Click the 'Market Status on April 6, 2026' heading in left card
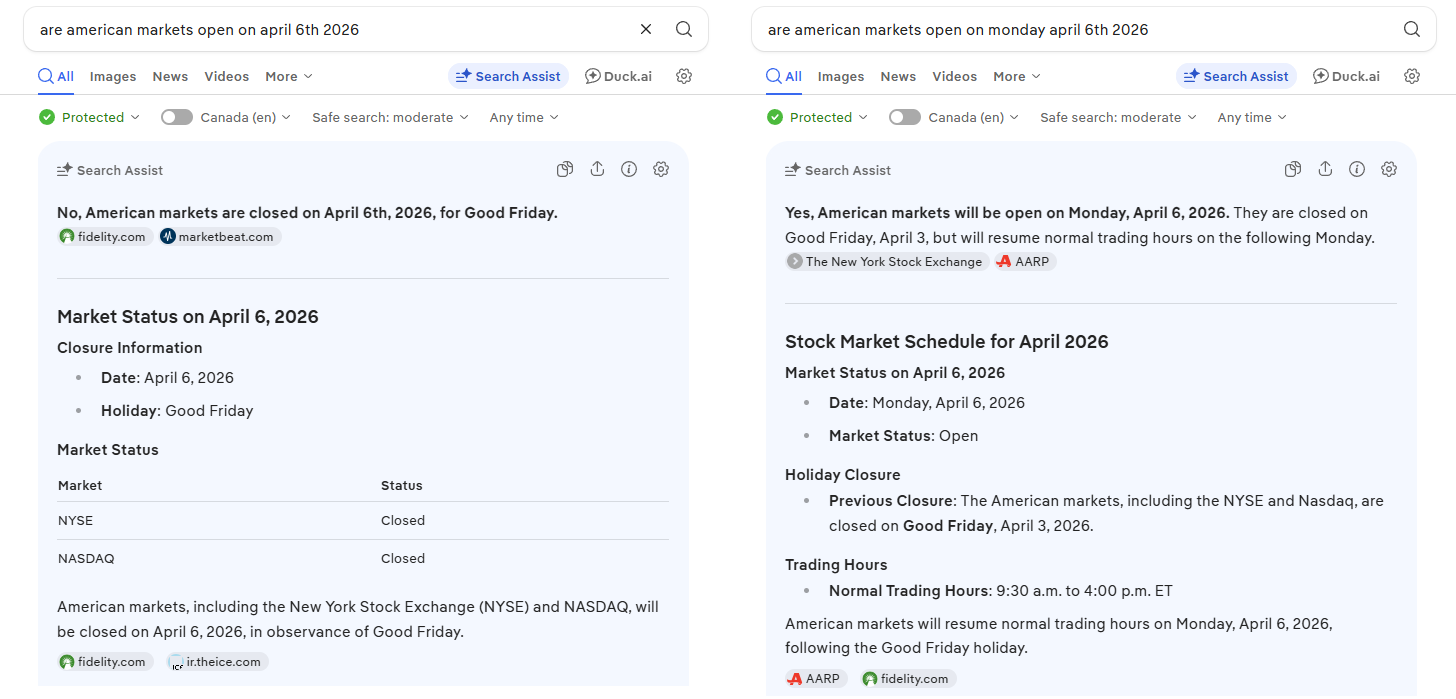 point(188,317)
